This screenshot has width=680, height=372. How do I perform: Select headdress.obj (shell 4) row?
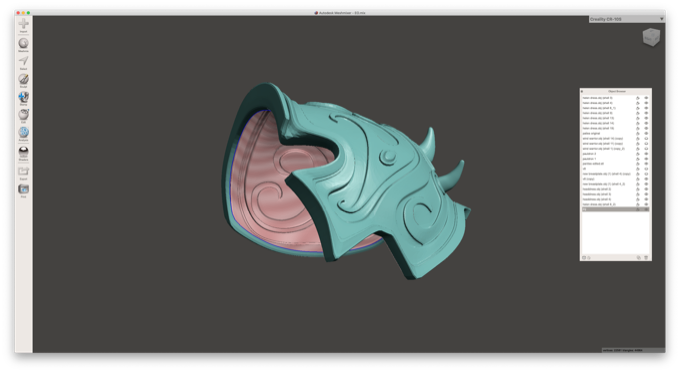[x=615, y=199]
